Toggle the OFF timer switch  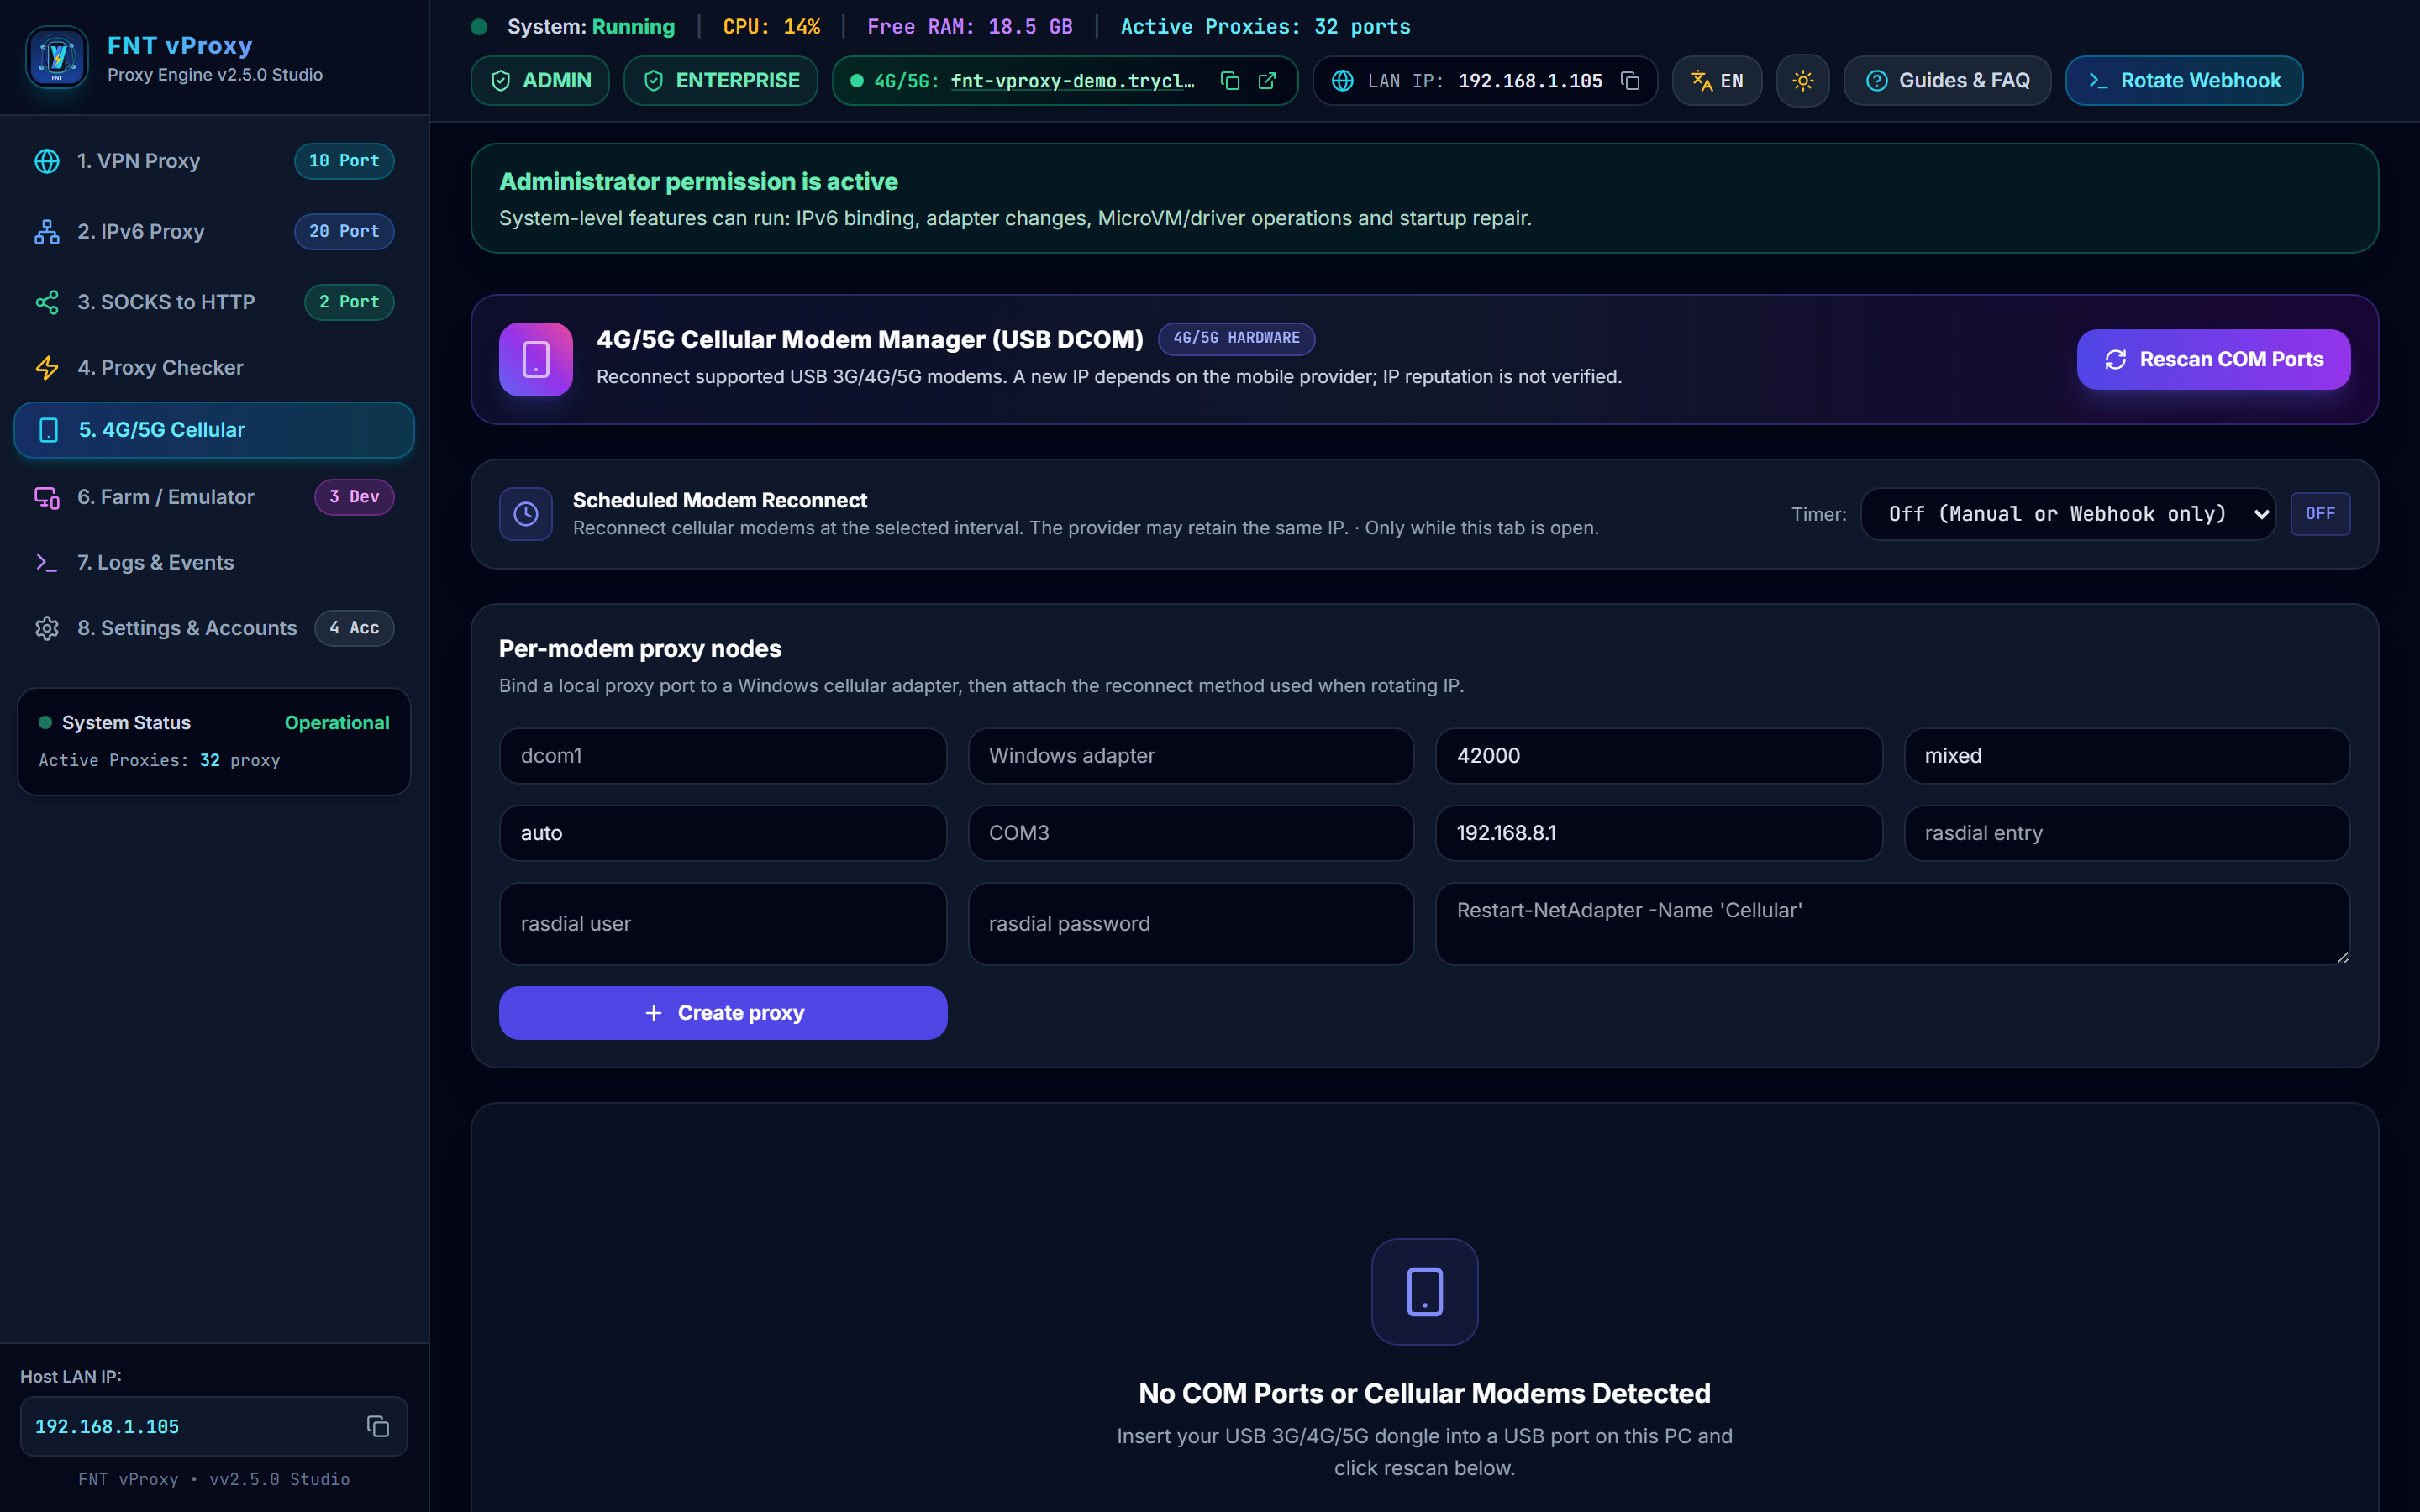click(x=2320, y=514)
